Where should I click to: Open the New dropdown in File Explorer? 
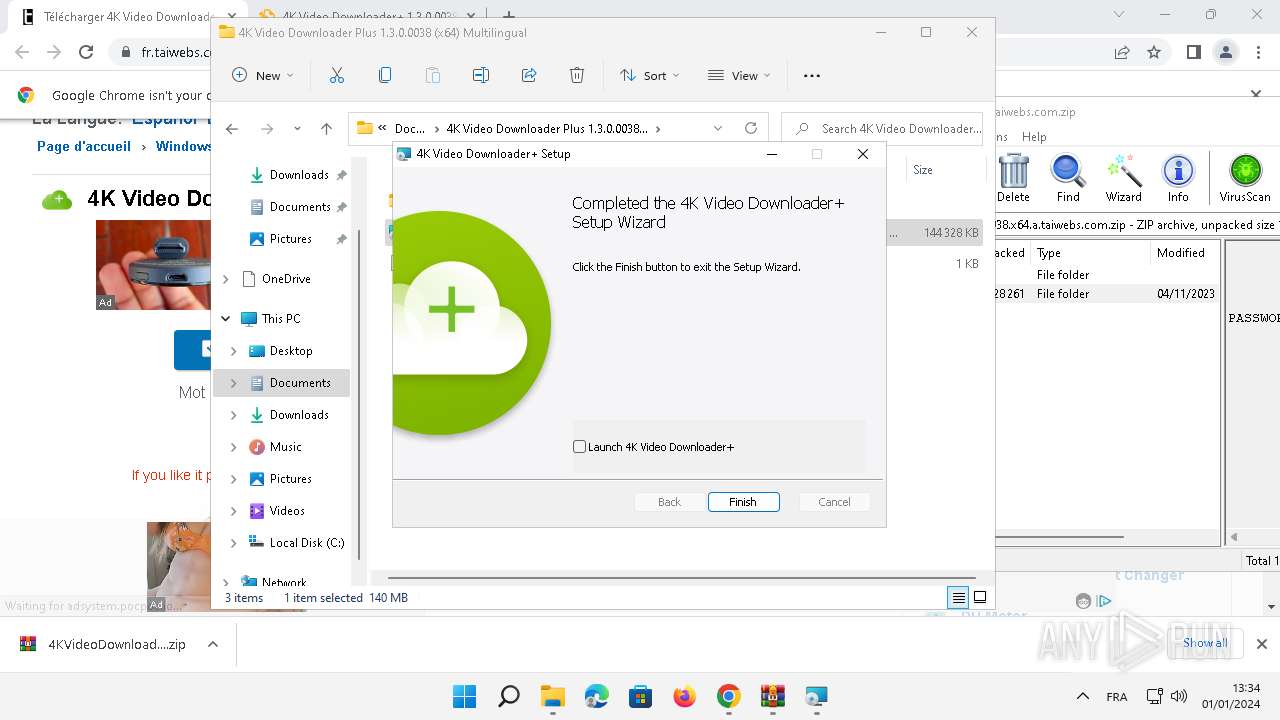pyautogui.click(x=263, y=75)
